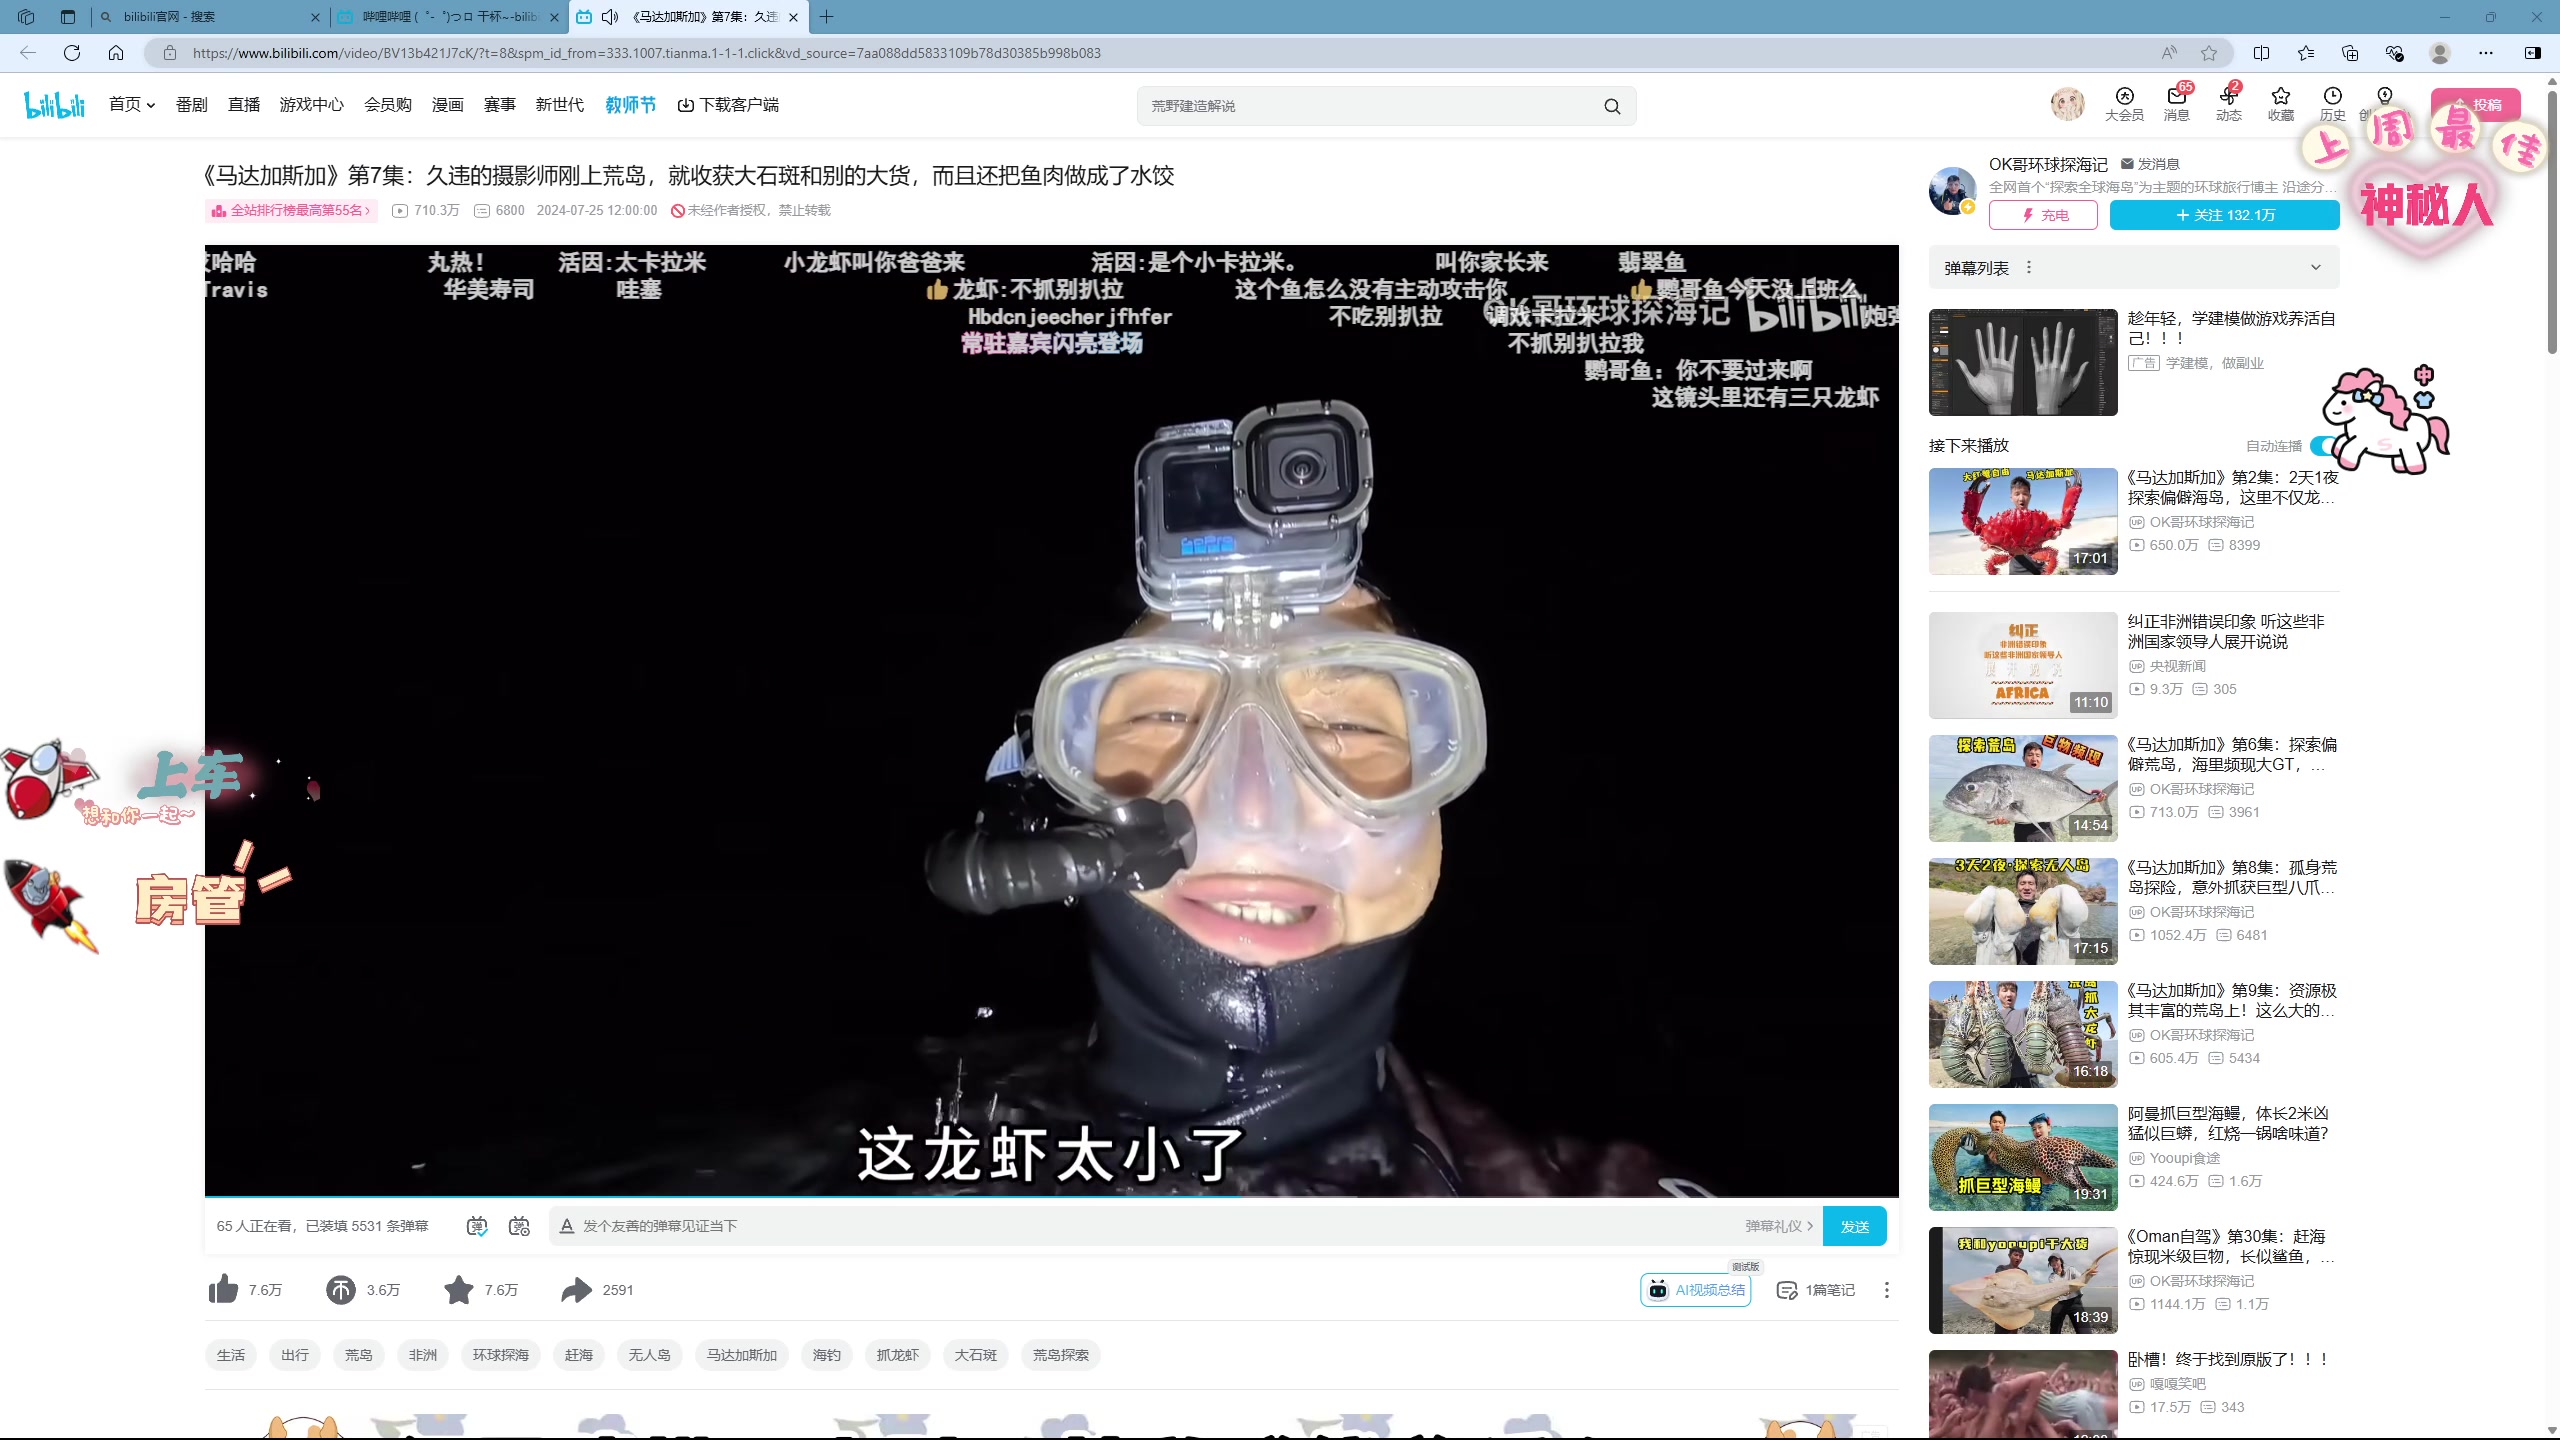
Task: Open more options next to 笔记
Action: [1887, 1290]
